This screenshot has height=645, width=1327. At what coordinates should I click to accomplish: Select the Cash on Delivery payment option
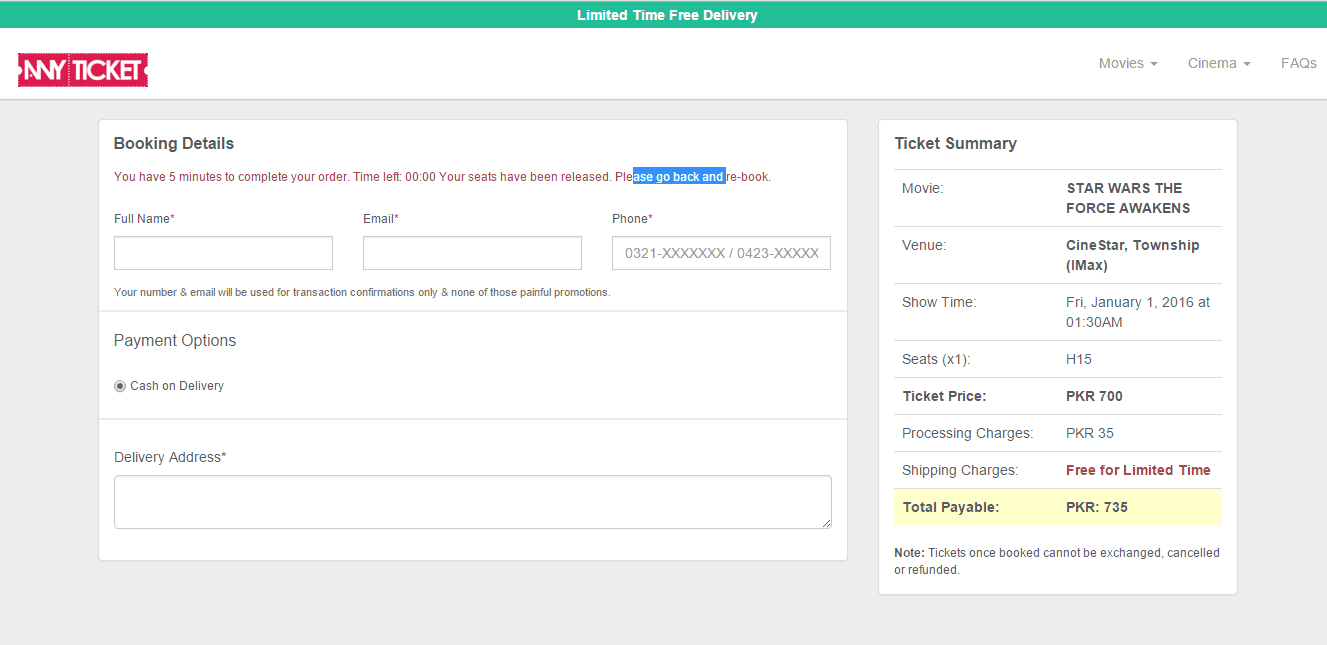tap(119, 385)
